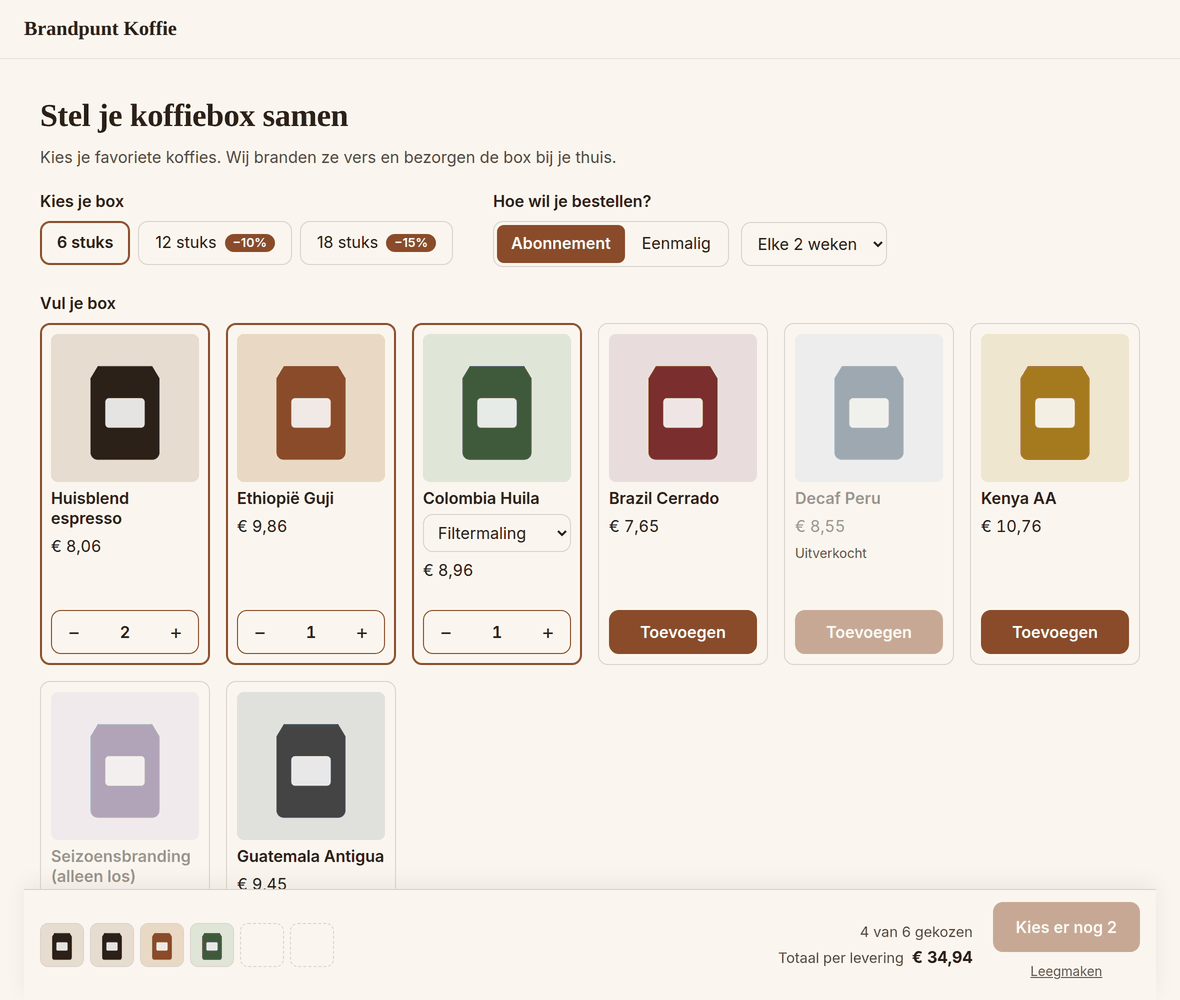Screen dimensions: 1180x1000
Task: Click the Brandpunt Koffie logo text
Action: (x=100, y=29)
